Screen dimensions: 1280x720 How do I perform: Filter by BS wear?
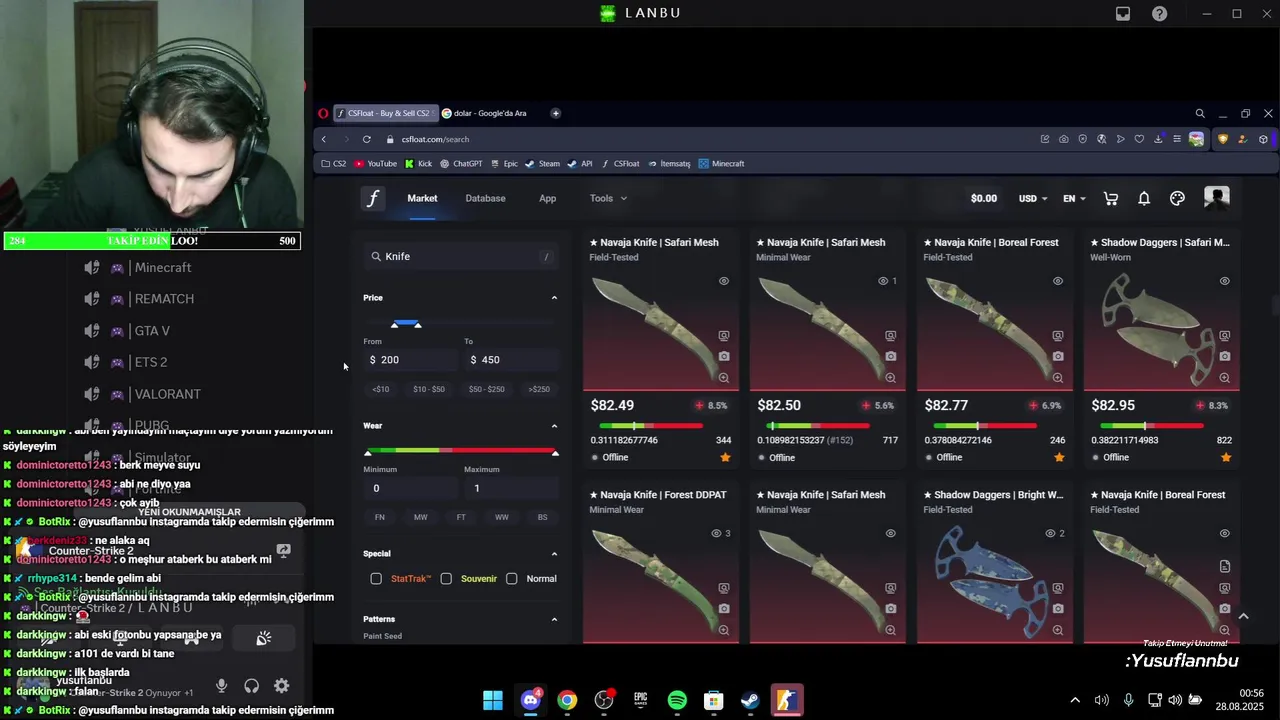pyautogui.click(x=542, y=517)
